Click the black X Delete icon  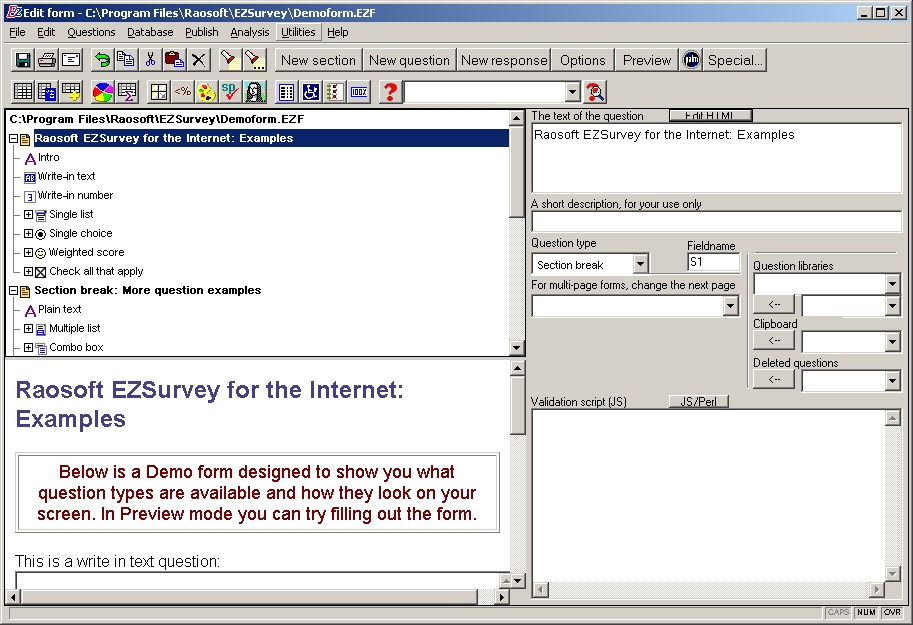coord(198,60)
